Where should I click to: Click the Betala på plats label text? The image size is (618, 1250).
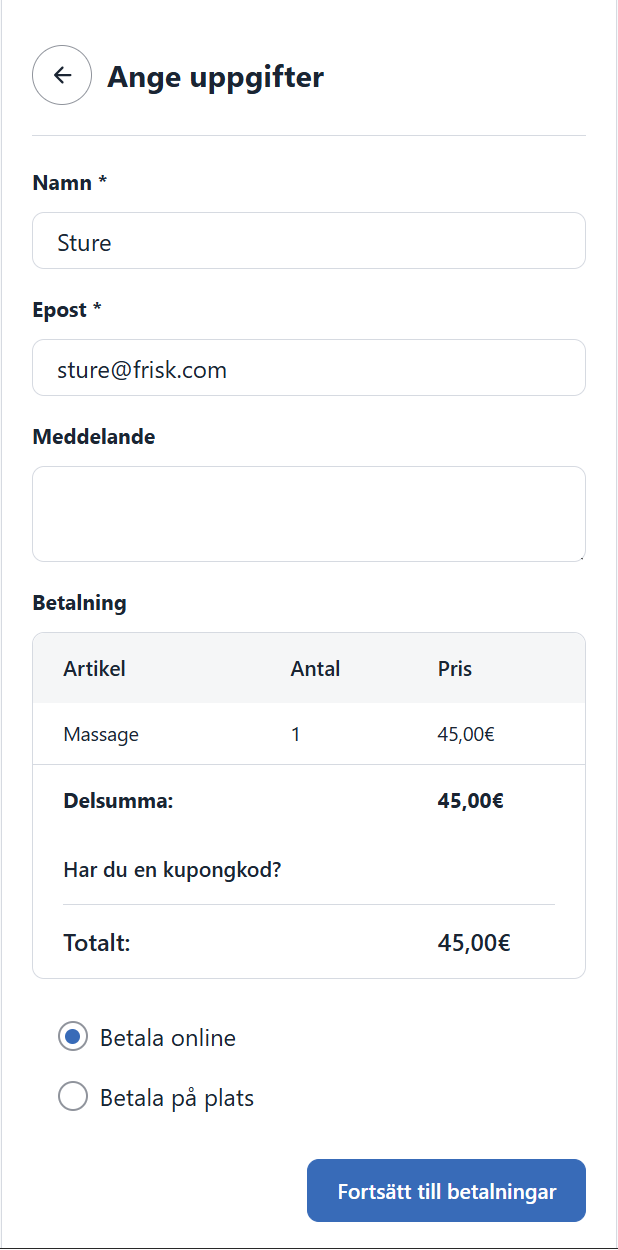coord(177,1098)
